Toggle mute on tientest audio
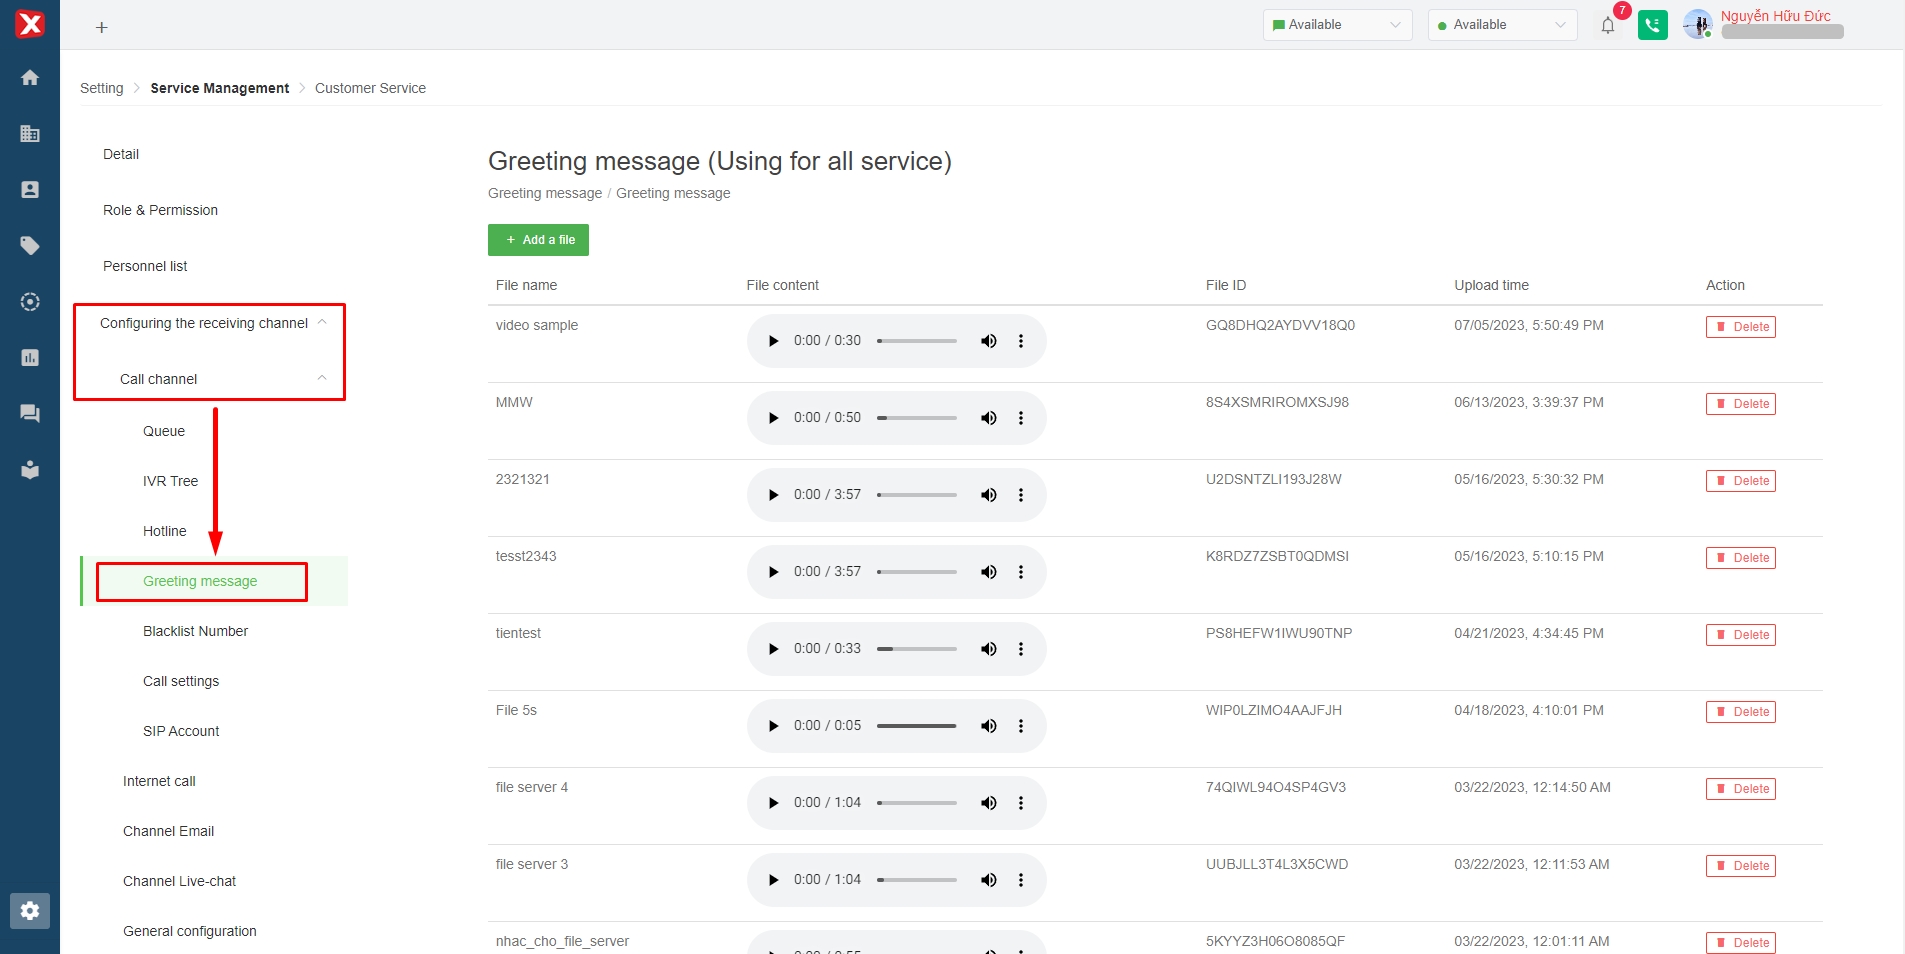The height and width of the screenshot is (954, 1905). pos(988,649)
